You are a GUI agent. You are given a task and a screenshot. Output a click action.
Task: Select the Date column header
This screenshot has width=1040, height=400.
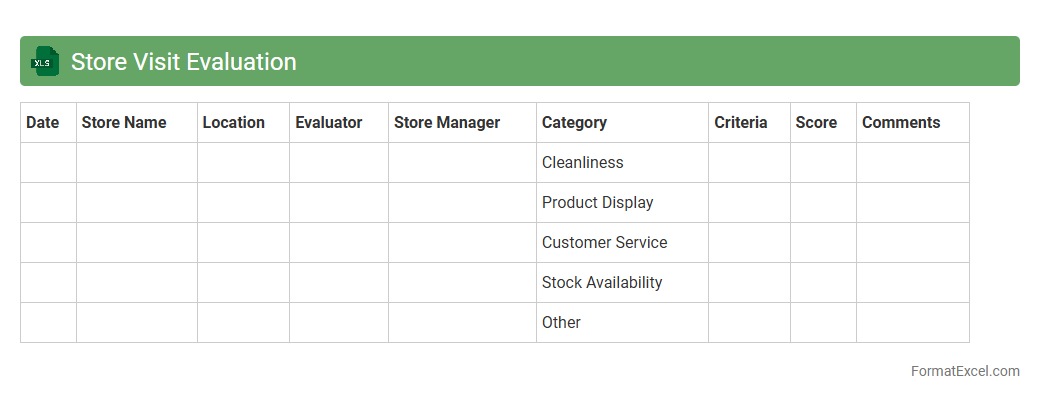click(43, 123)
